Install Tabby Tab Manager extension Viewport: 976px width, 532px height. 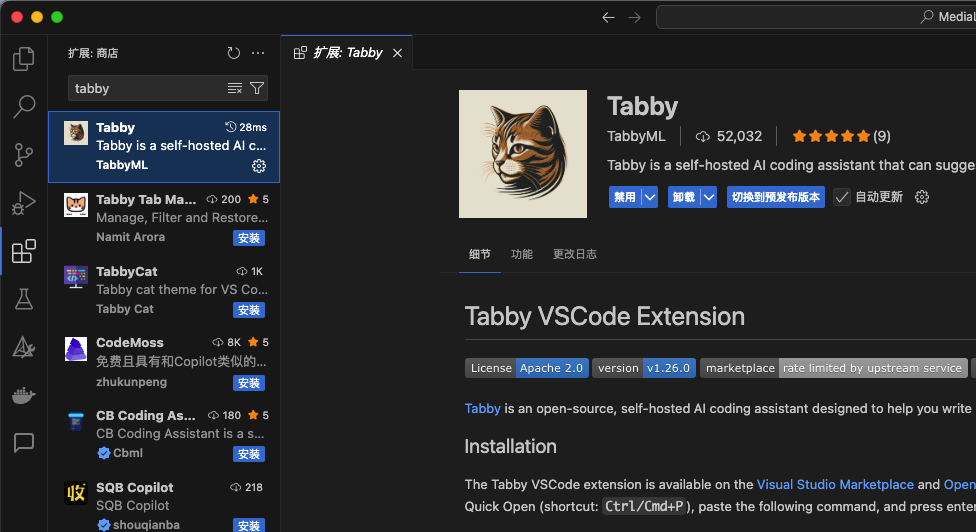tap(249, 238)
